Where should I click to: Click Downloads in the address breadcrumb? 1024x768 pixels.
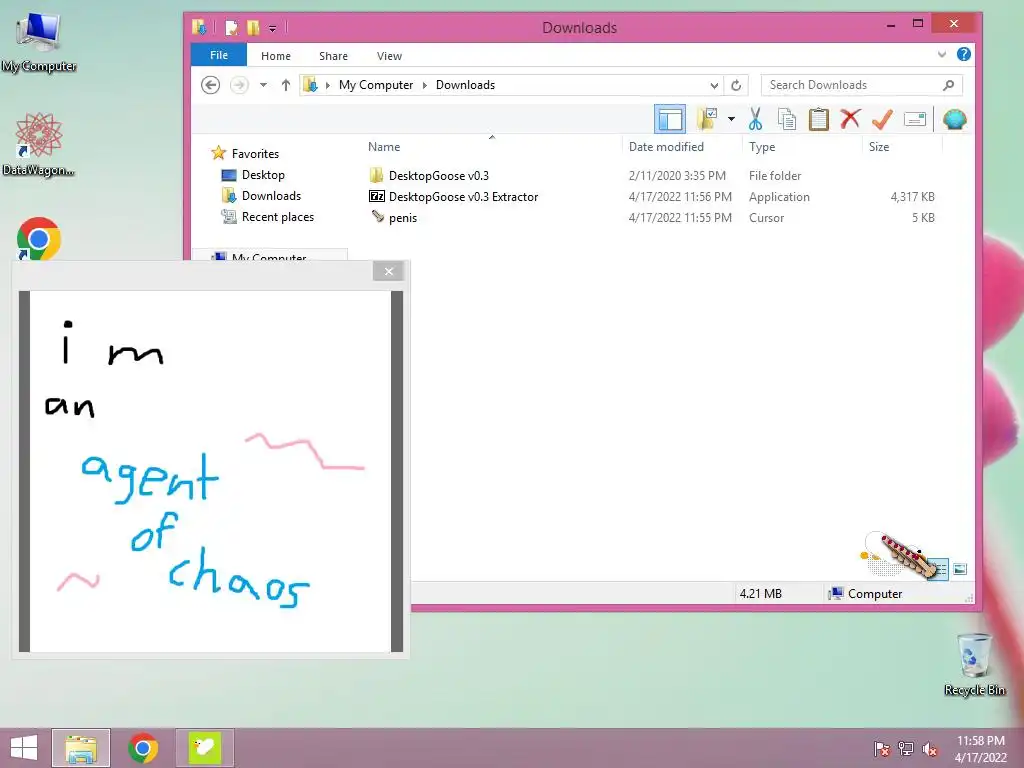465,85
